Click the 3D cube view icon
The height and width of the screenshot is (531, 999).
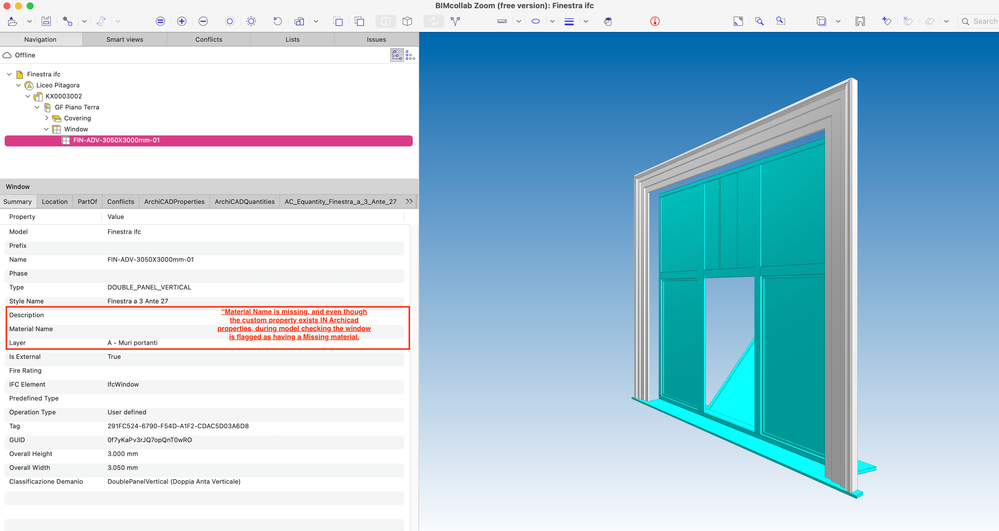407,21
